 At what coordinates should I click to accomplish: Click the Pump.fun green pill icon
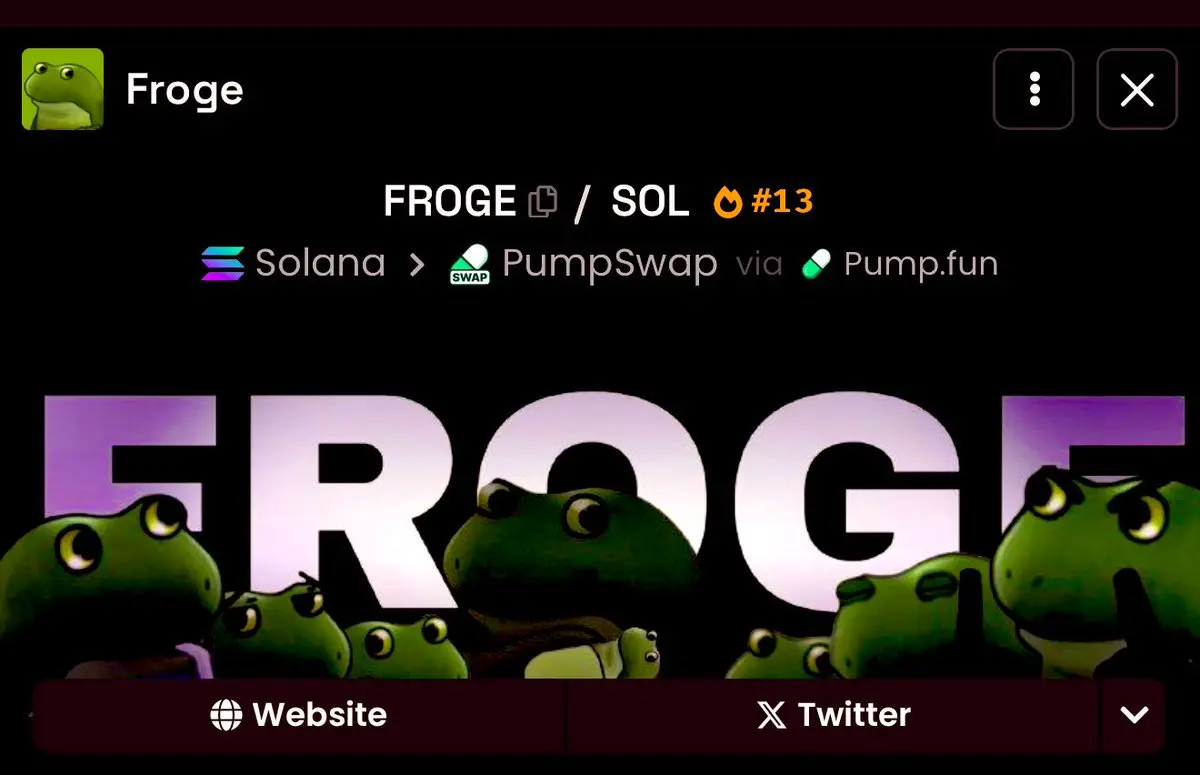coord(817,265)
